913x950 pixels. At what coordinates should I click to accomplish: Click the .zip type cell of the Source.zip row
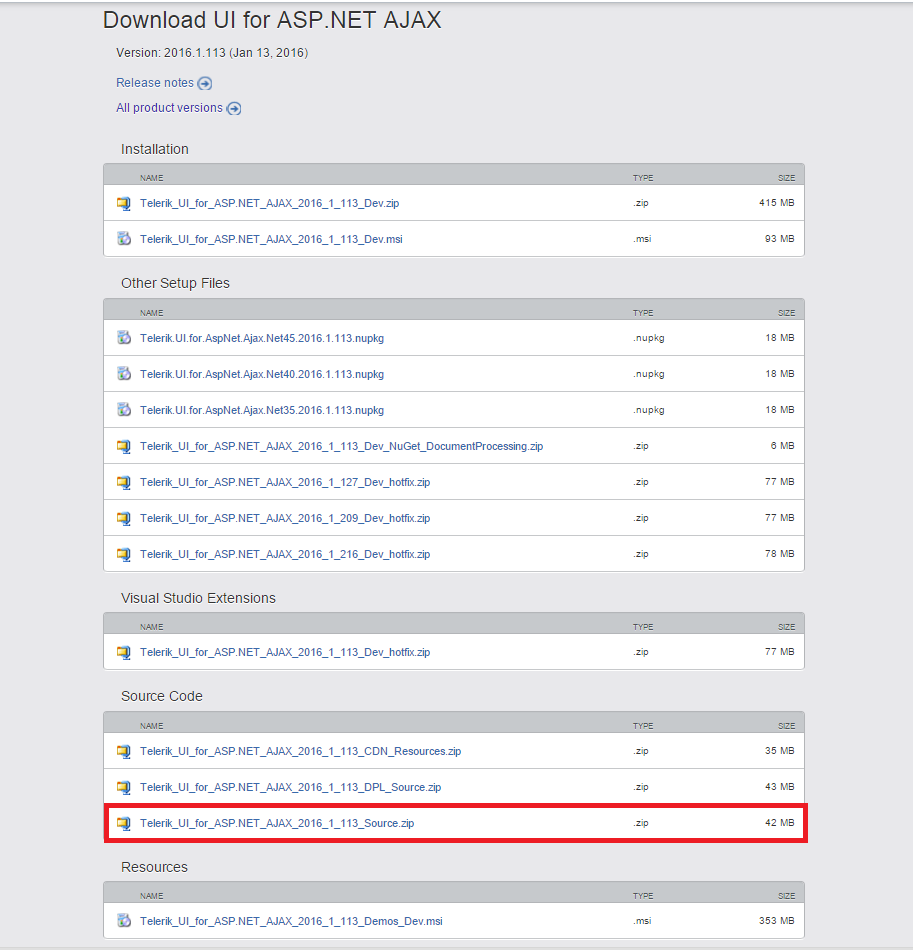coord(641,823)
